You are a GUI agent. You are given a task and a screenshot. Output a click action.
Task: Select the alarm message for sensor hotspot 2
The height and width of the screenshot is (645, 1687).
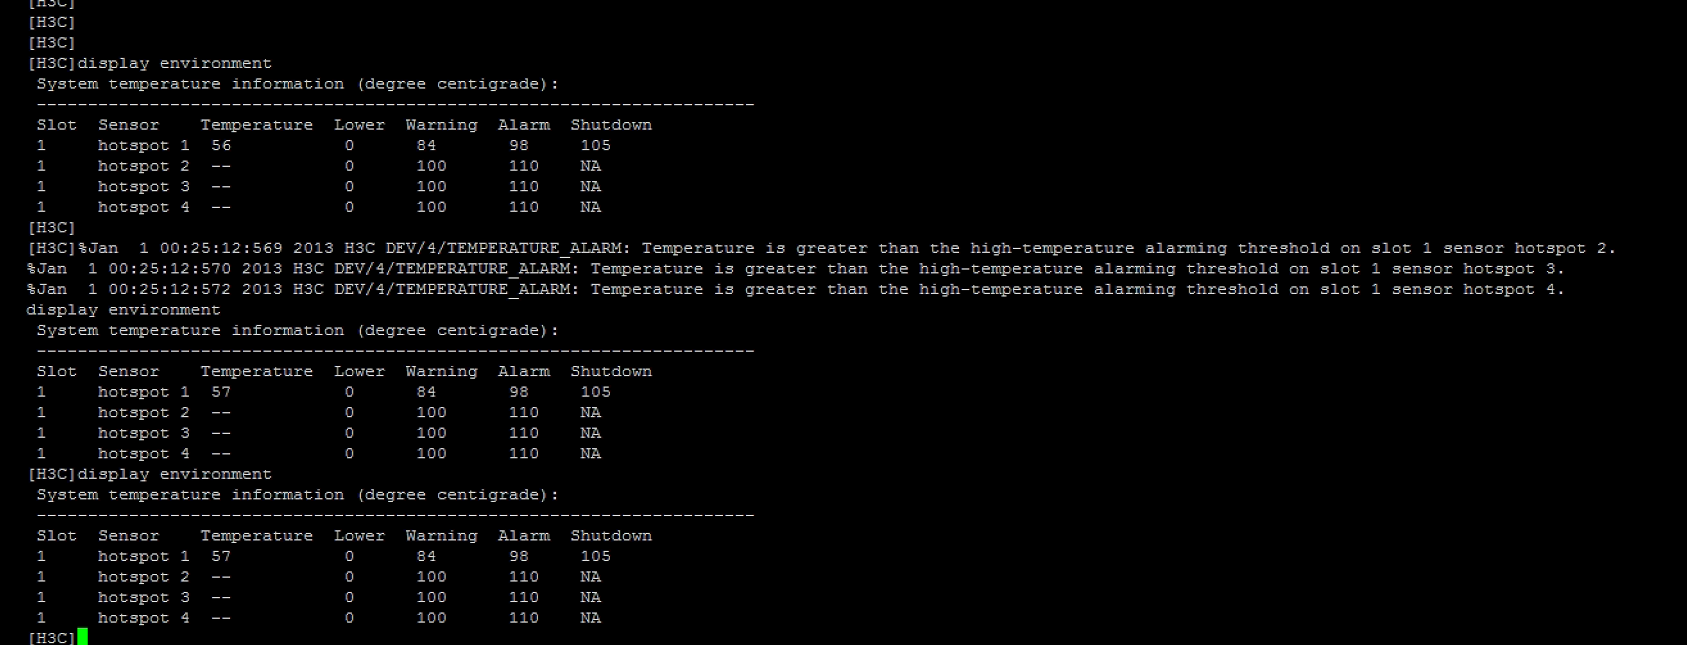pos(1128,248)
